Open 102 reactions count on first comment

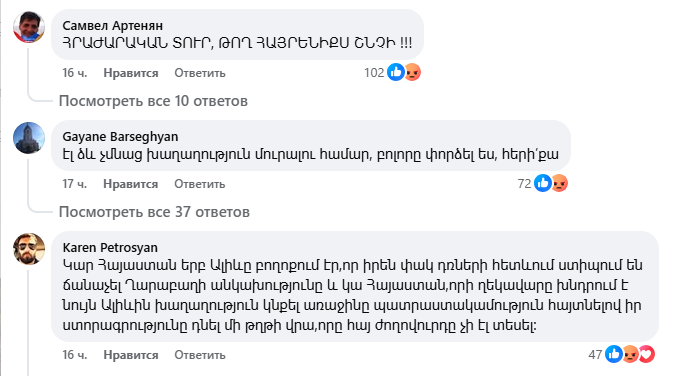tap(374, 72)
